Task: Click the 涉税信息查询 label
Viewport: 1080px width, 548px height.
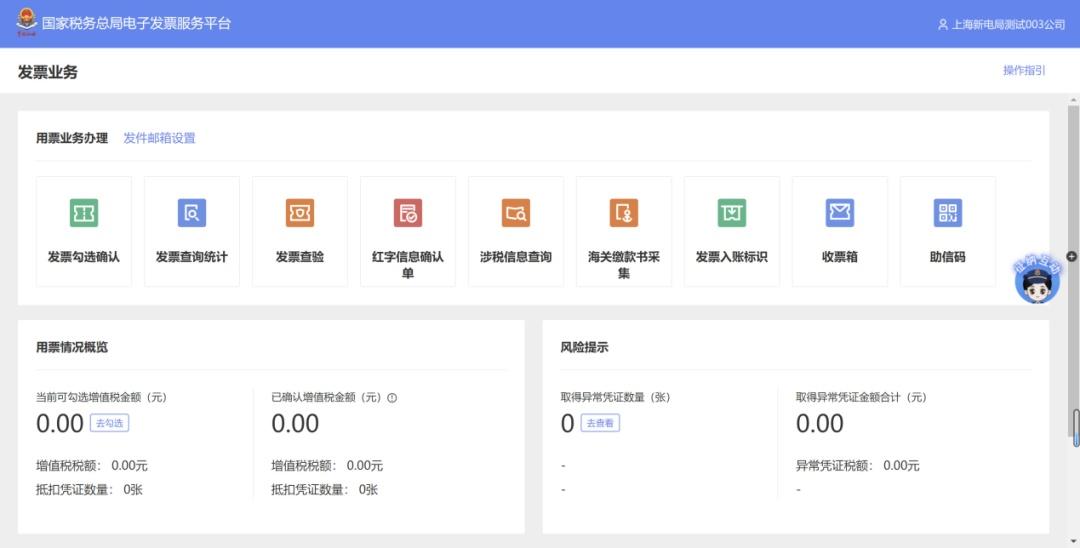Action: pos(516,257)
